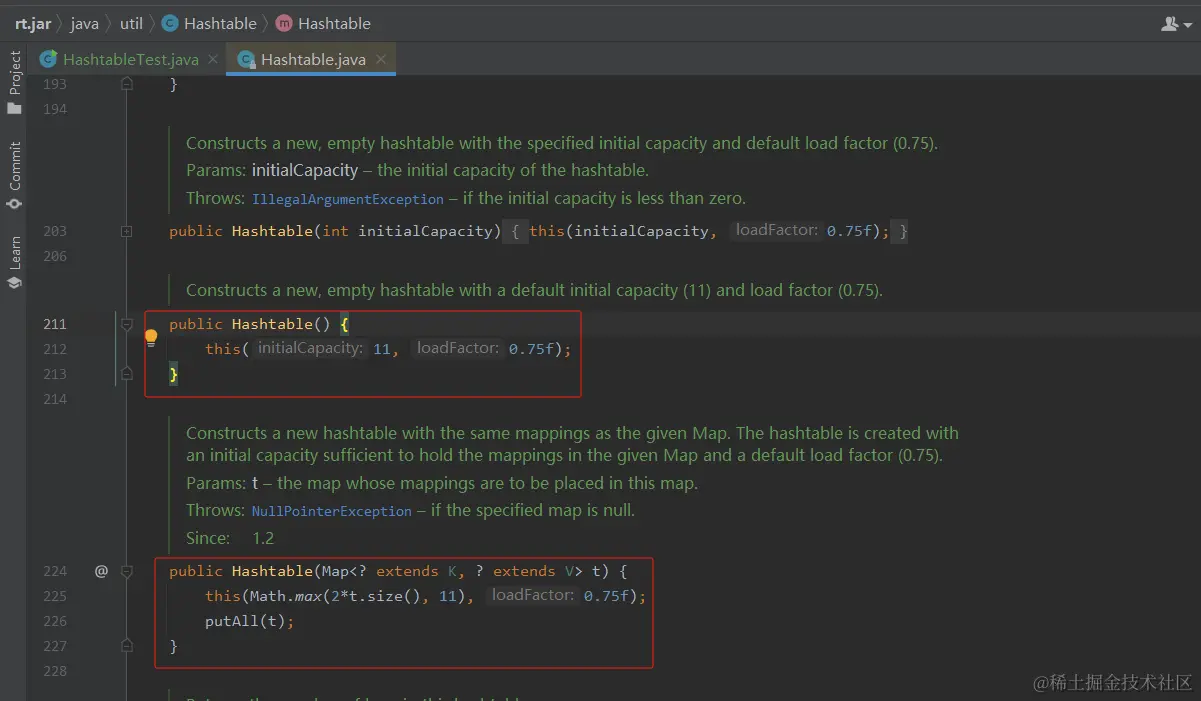This screenshot has height=701, width=1201.
Task: Click line number 224 in gutter
Action: click(55, 571)
